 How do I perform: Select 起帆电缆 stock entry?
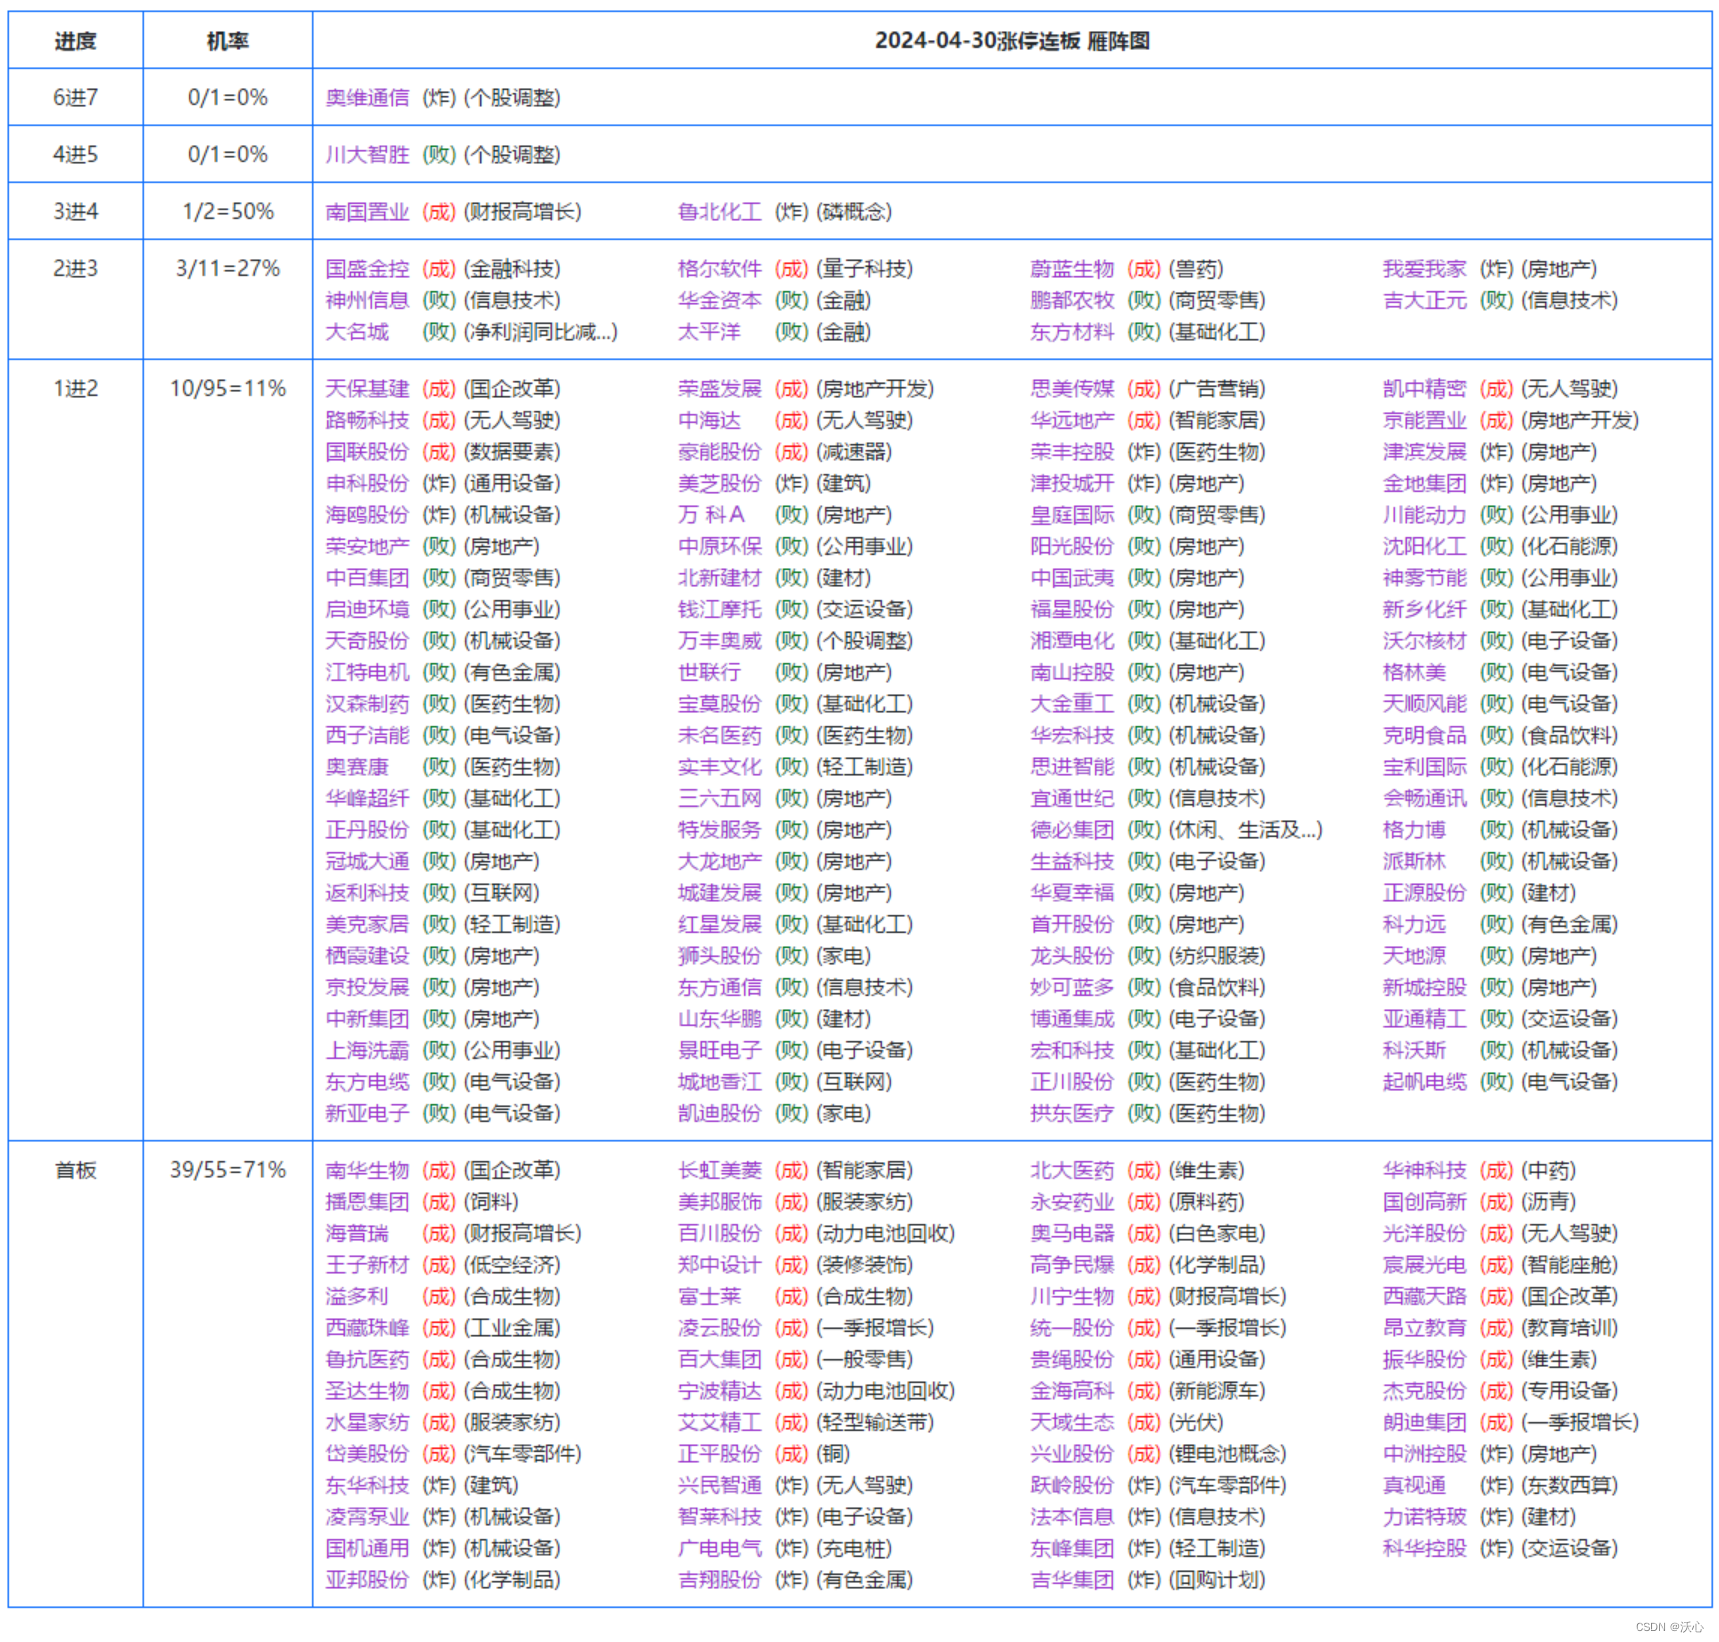pos(1424,1081)
